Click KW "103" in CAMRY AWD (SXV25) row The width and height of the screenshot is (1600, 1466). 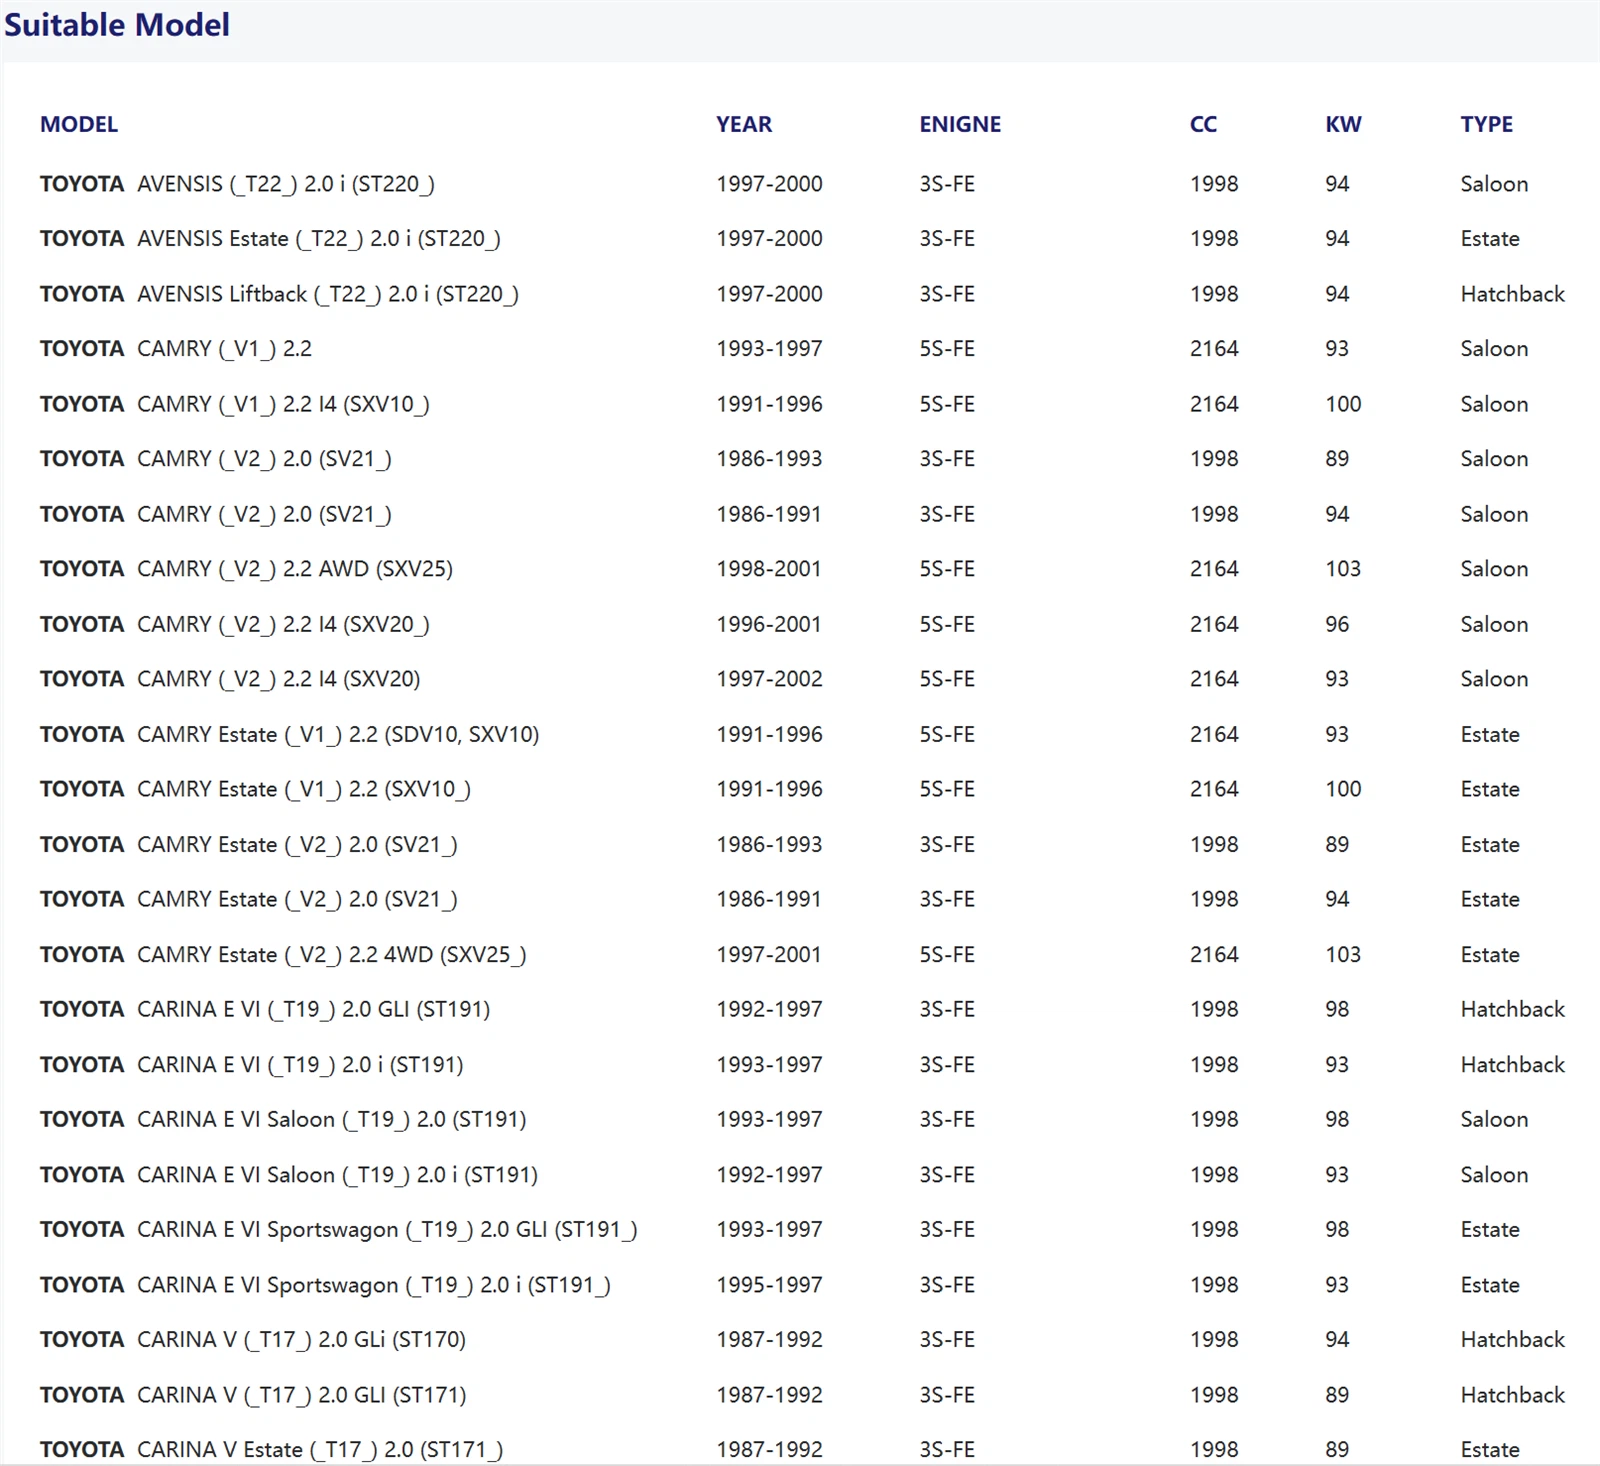[x=1343, y=569]
